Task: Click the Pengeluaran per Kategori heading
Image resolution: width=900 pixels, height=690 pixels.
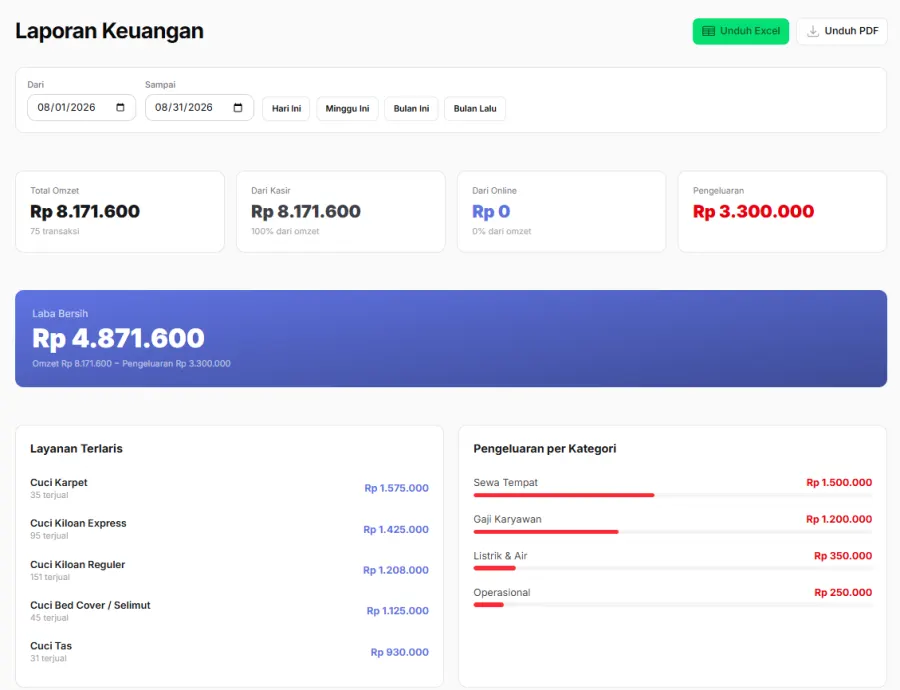Action: 545,448
